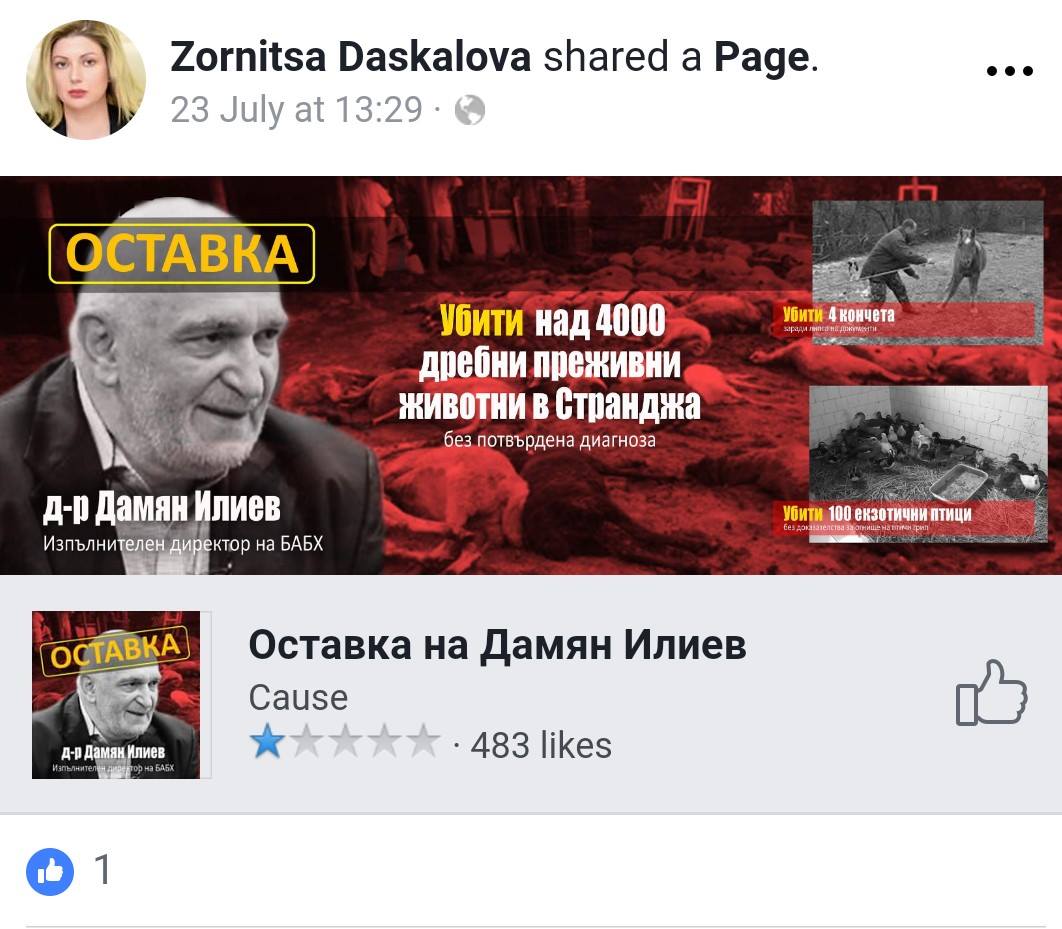Click the horse photo in the banner
1062x929 pixels.
(928, 272)
